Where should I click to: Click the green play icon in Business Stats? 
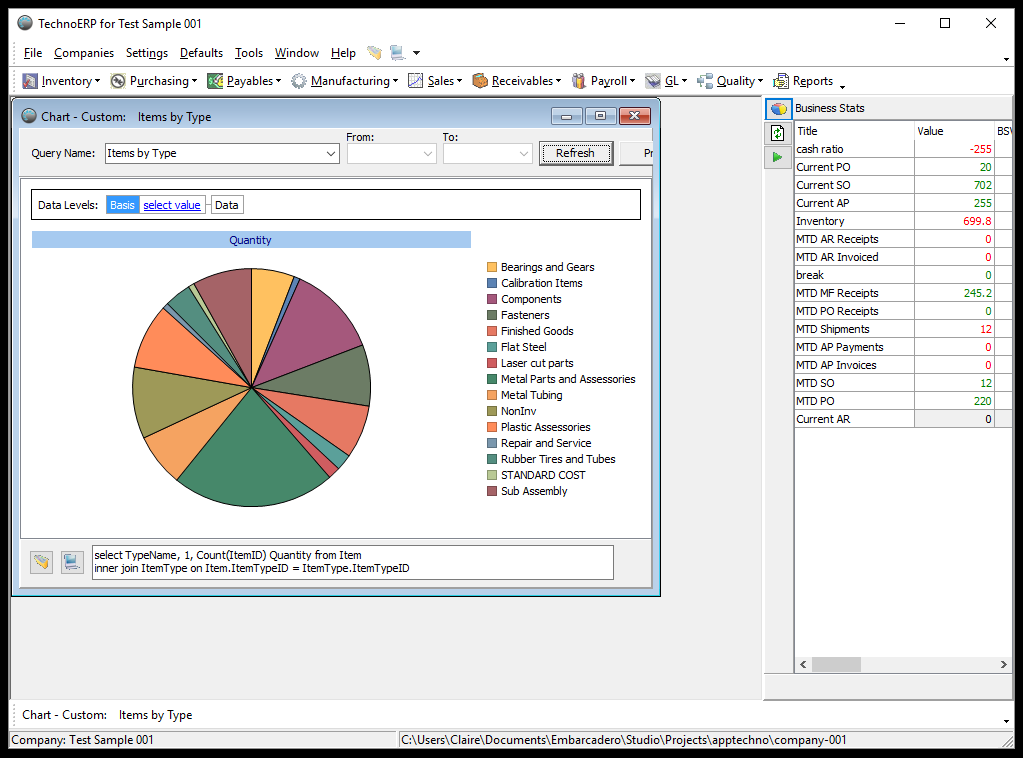(778, 157)
